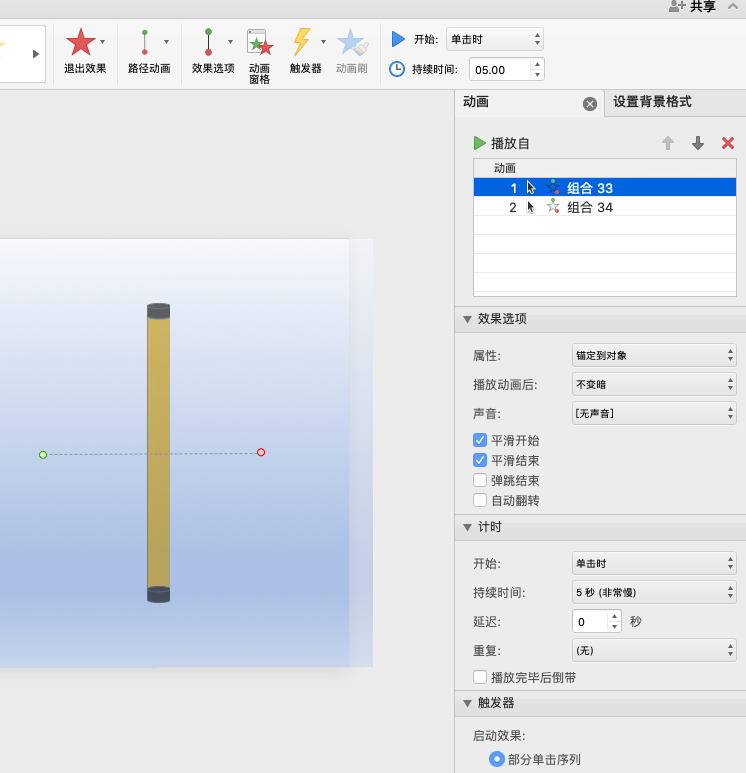
Task: Open the Path Animation dropdown arrow
Action: (167, 42)
